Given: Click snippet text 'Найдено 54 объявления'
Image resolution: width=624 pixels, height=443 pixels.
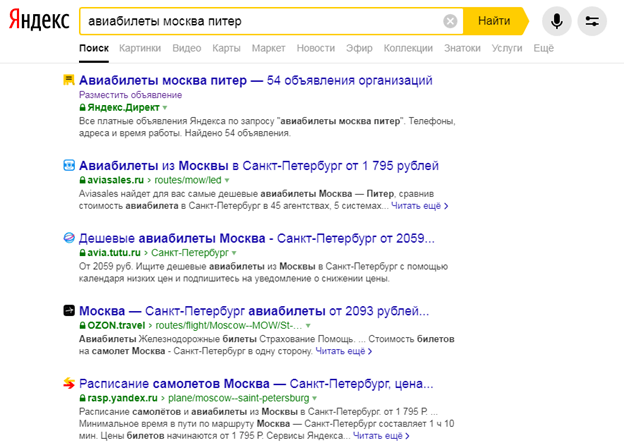Looking at the screenshot, I should coord(238,133).
